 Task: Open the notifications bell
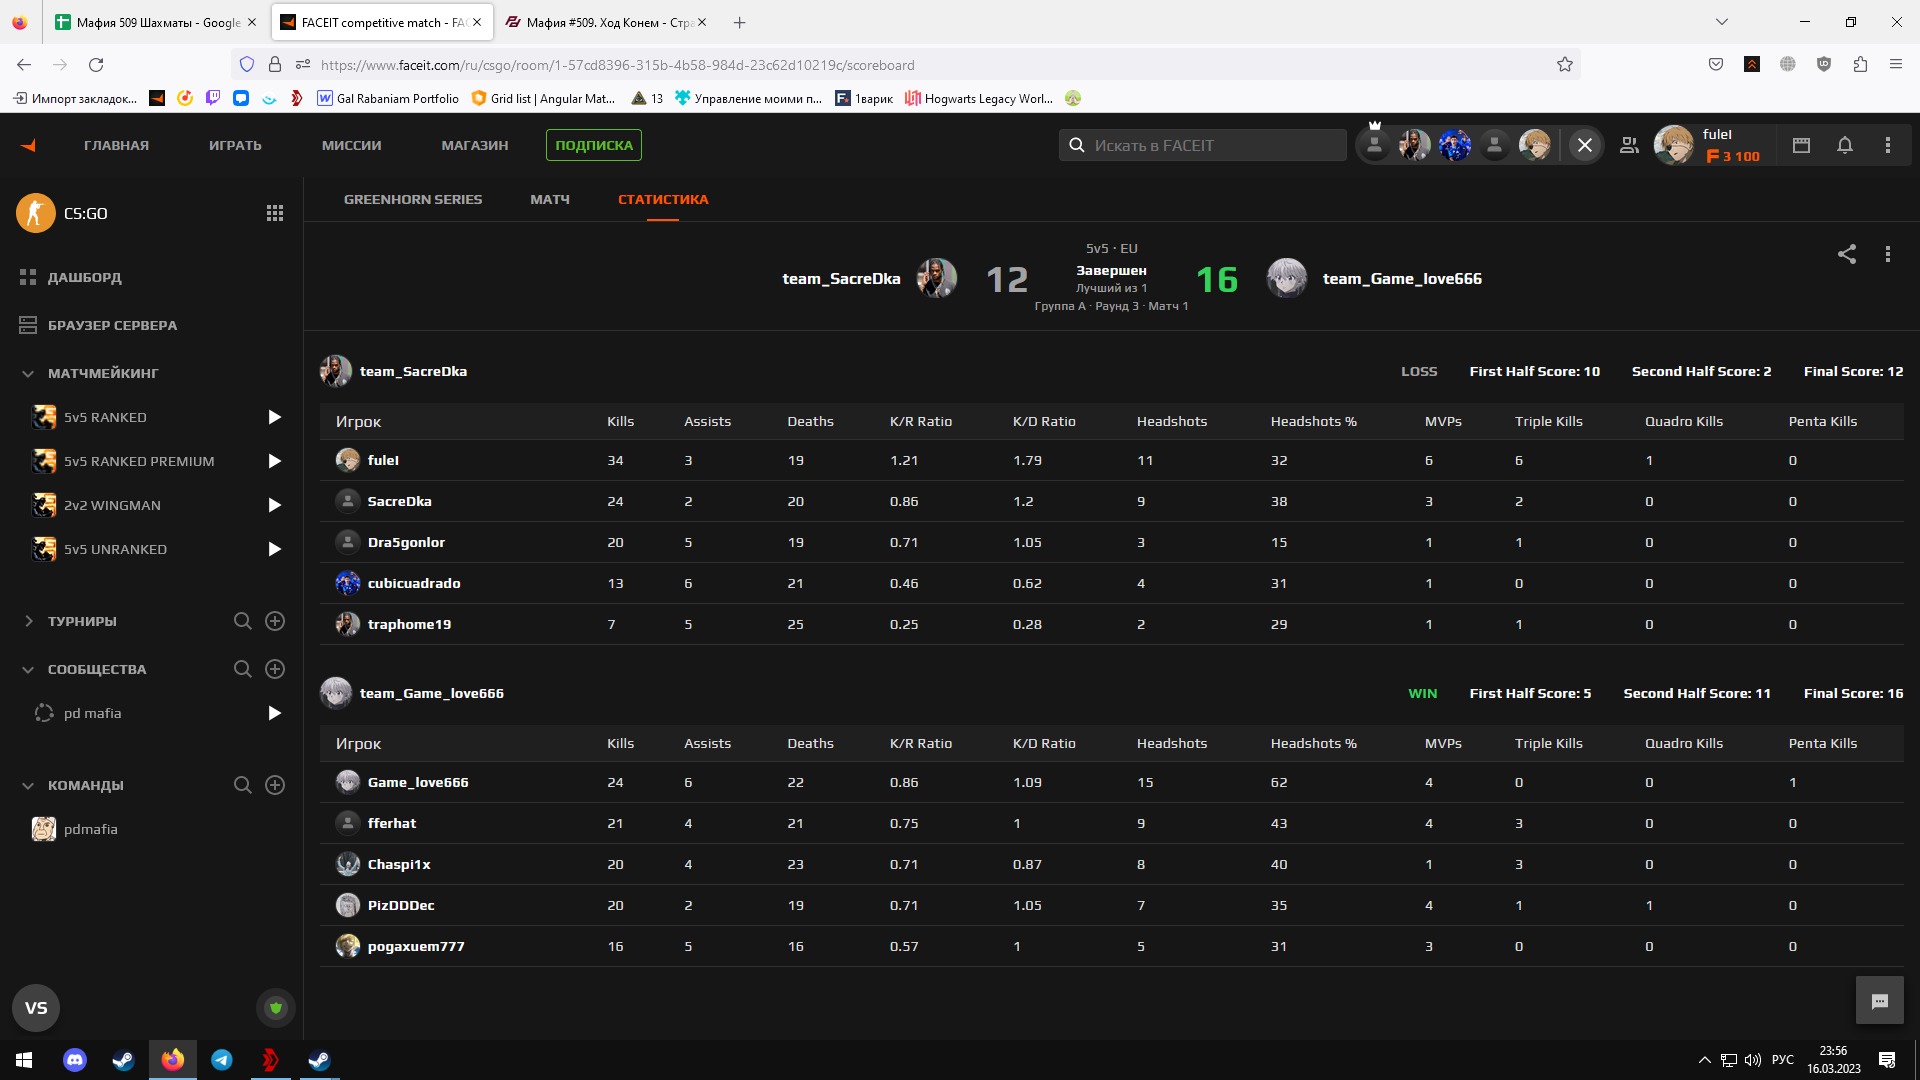[x=1845, y=145]
